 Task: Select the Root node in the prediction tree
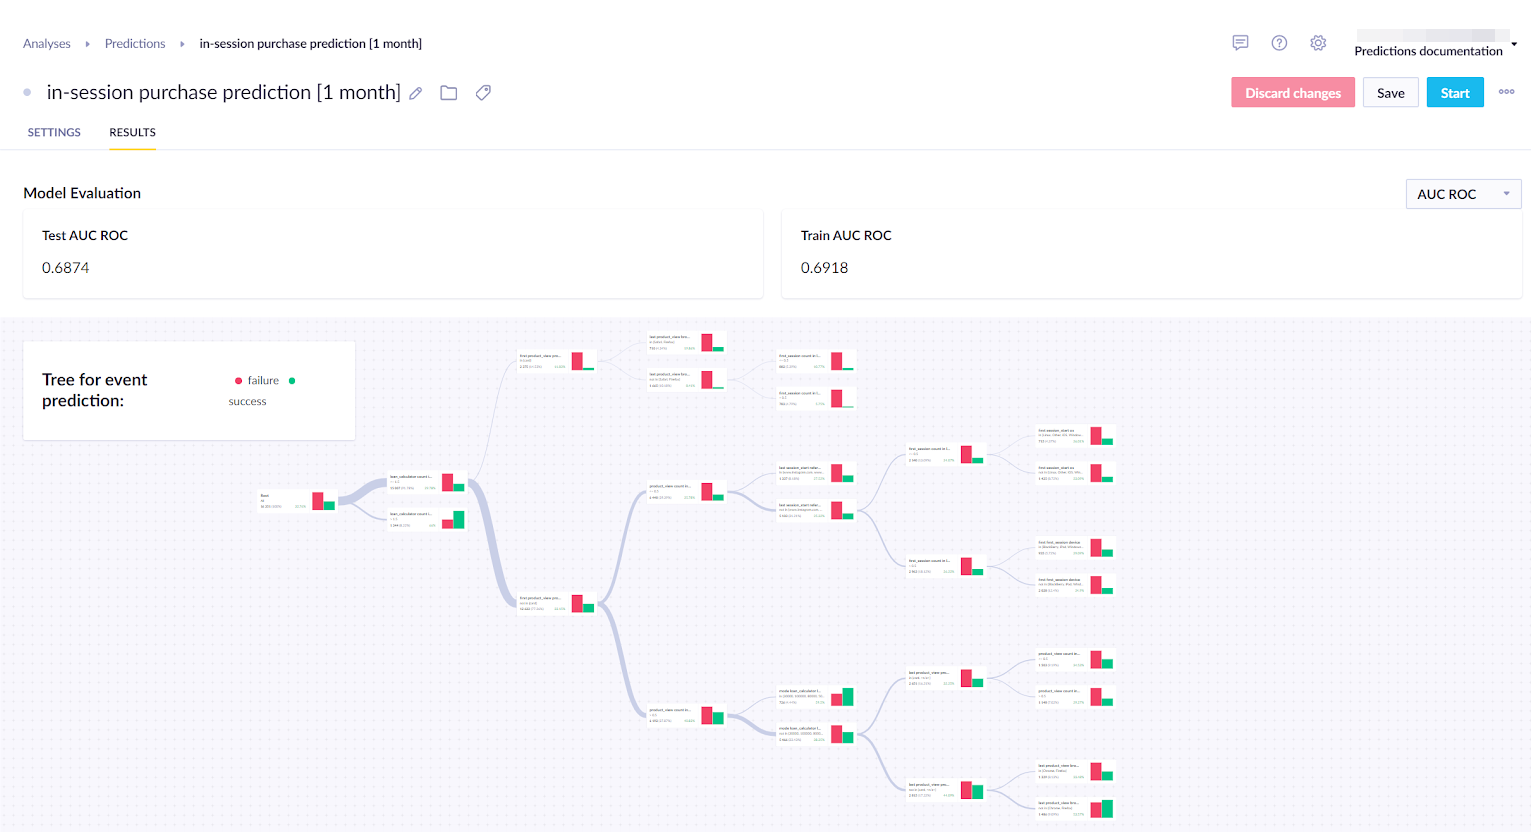click(x=295, y=500)
